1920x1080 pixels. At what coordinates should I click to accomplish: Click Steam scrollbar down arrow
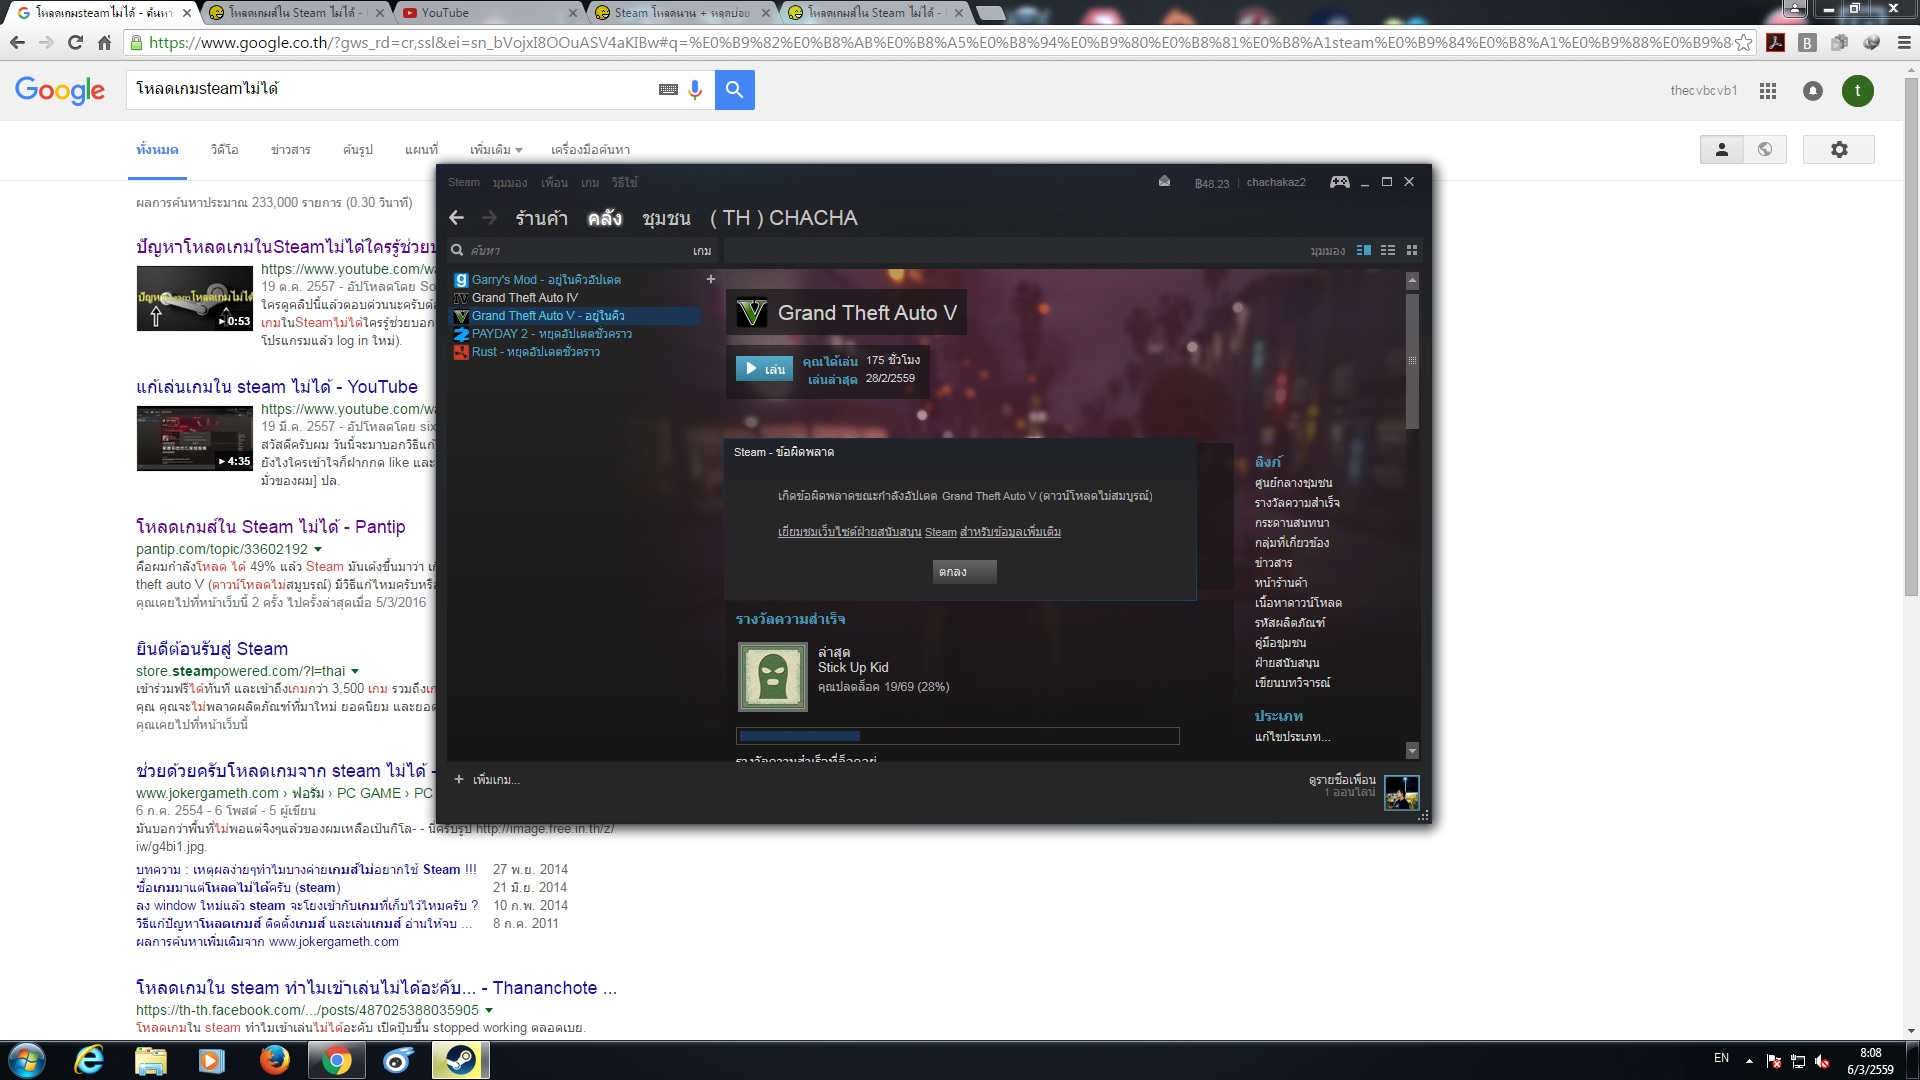[x=1412, y=750]
